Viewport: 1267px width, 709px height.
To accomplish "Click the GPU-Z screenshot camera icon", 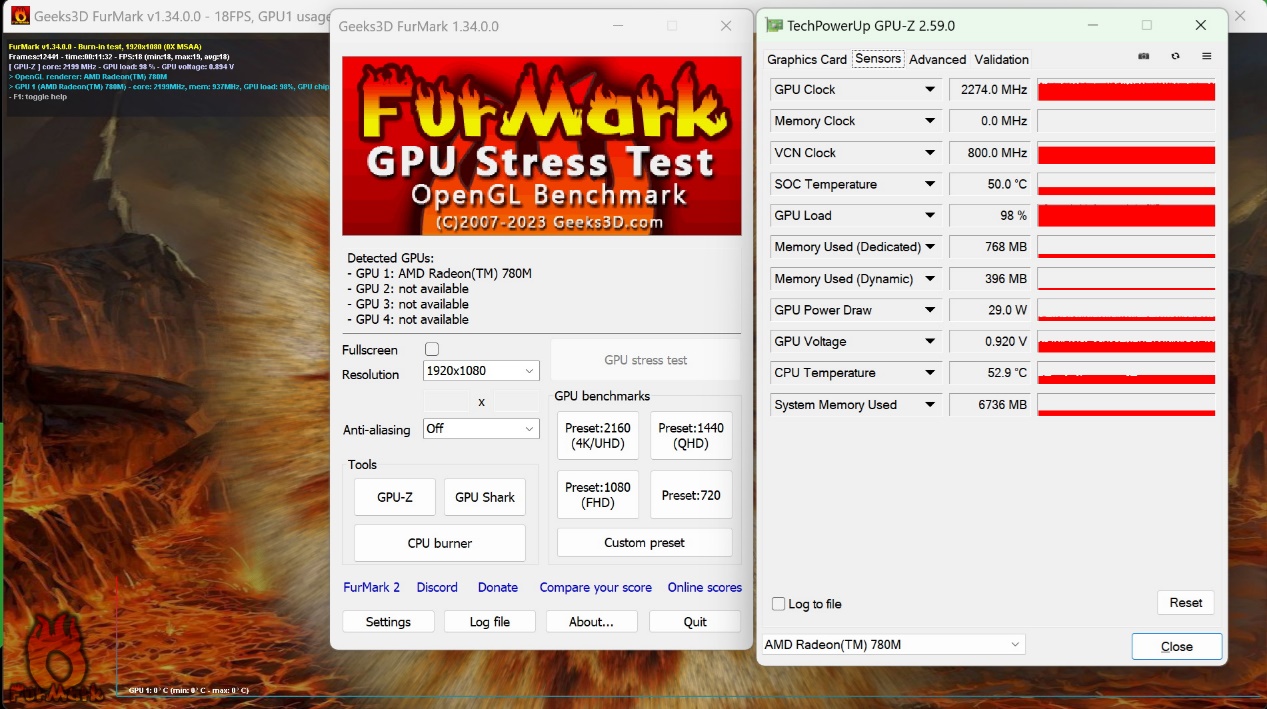I will point(1144,57).
